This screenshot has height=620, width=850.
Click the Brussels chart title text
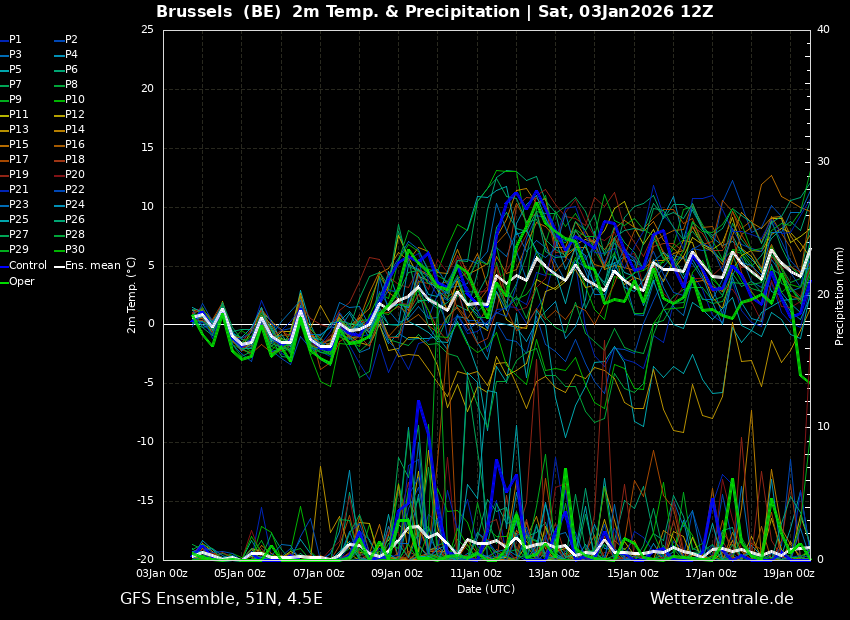[x=435, y=11]
